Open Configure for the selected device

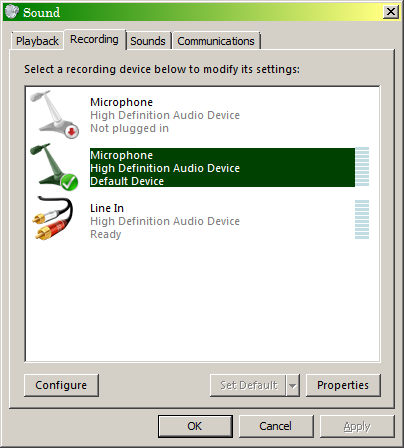61,385
